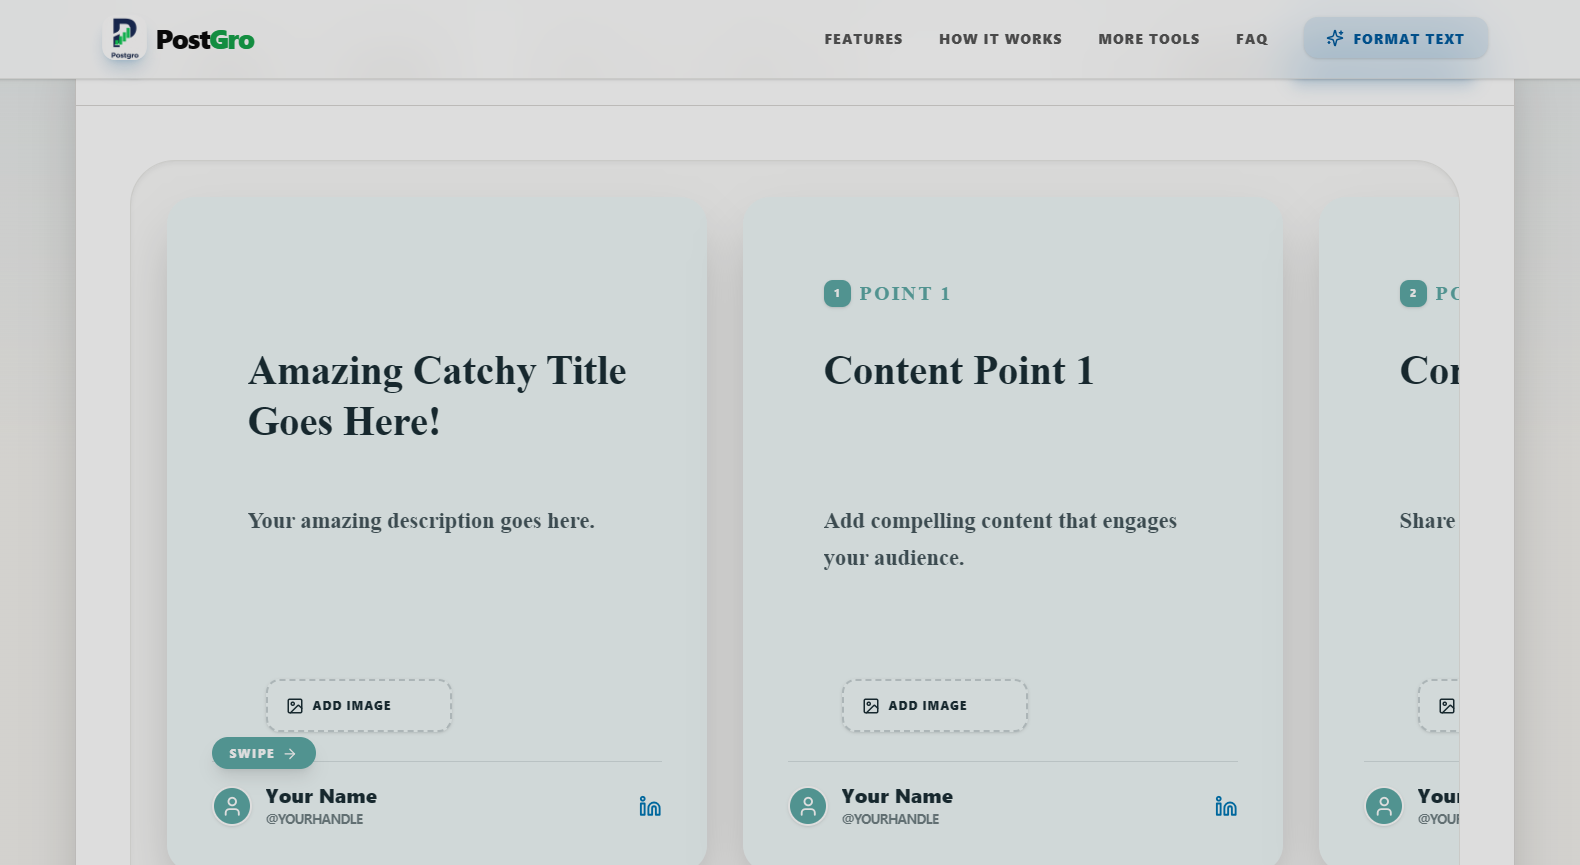The image size is (1580, 865).
Task: Edit @YOURHANDLE on Point 1 slide
Action: [890, 819]
